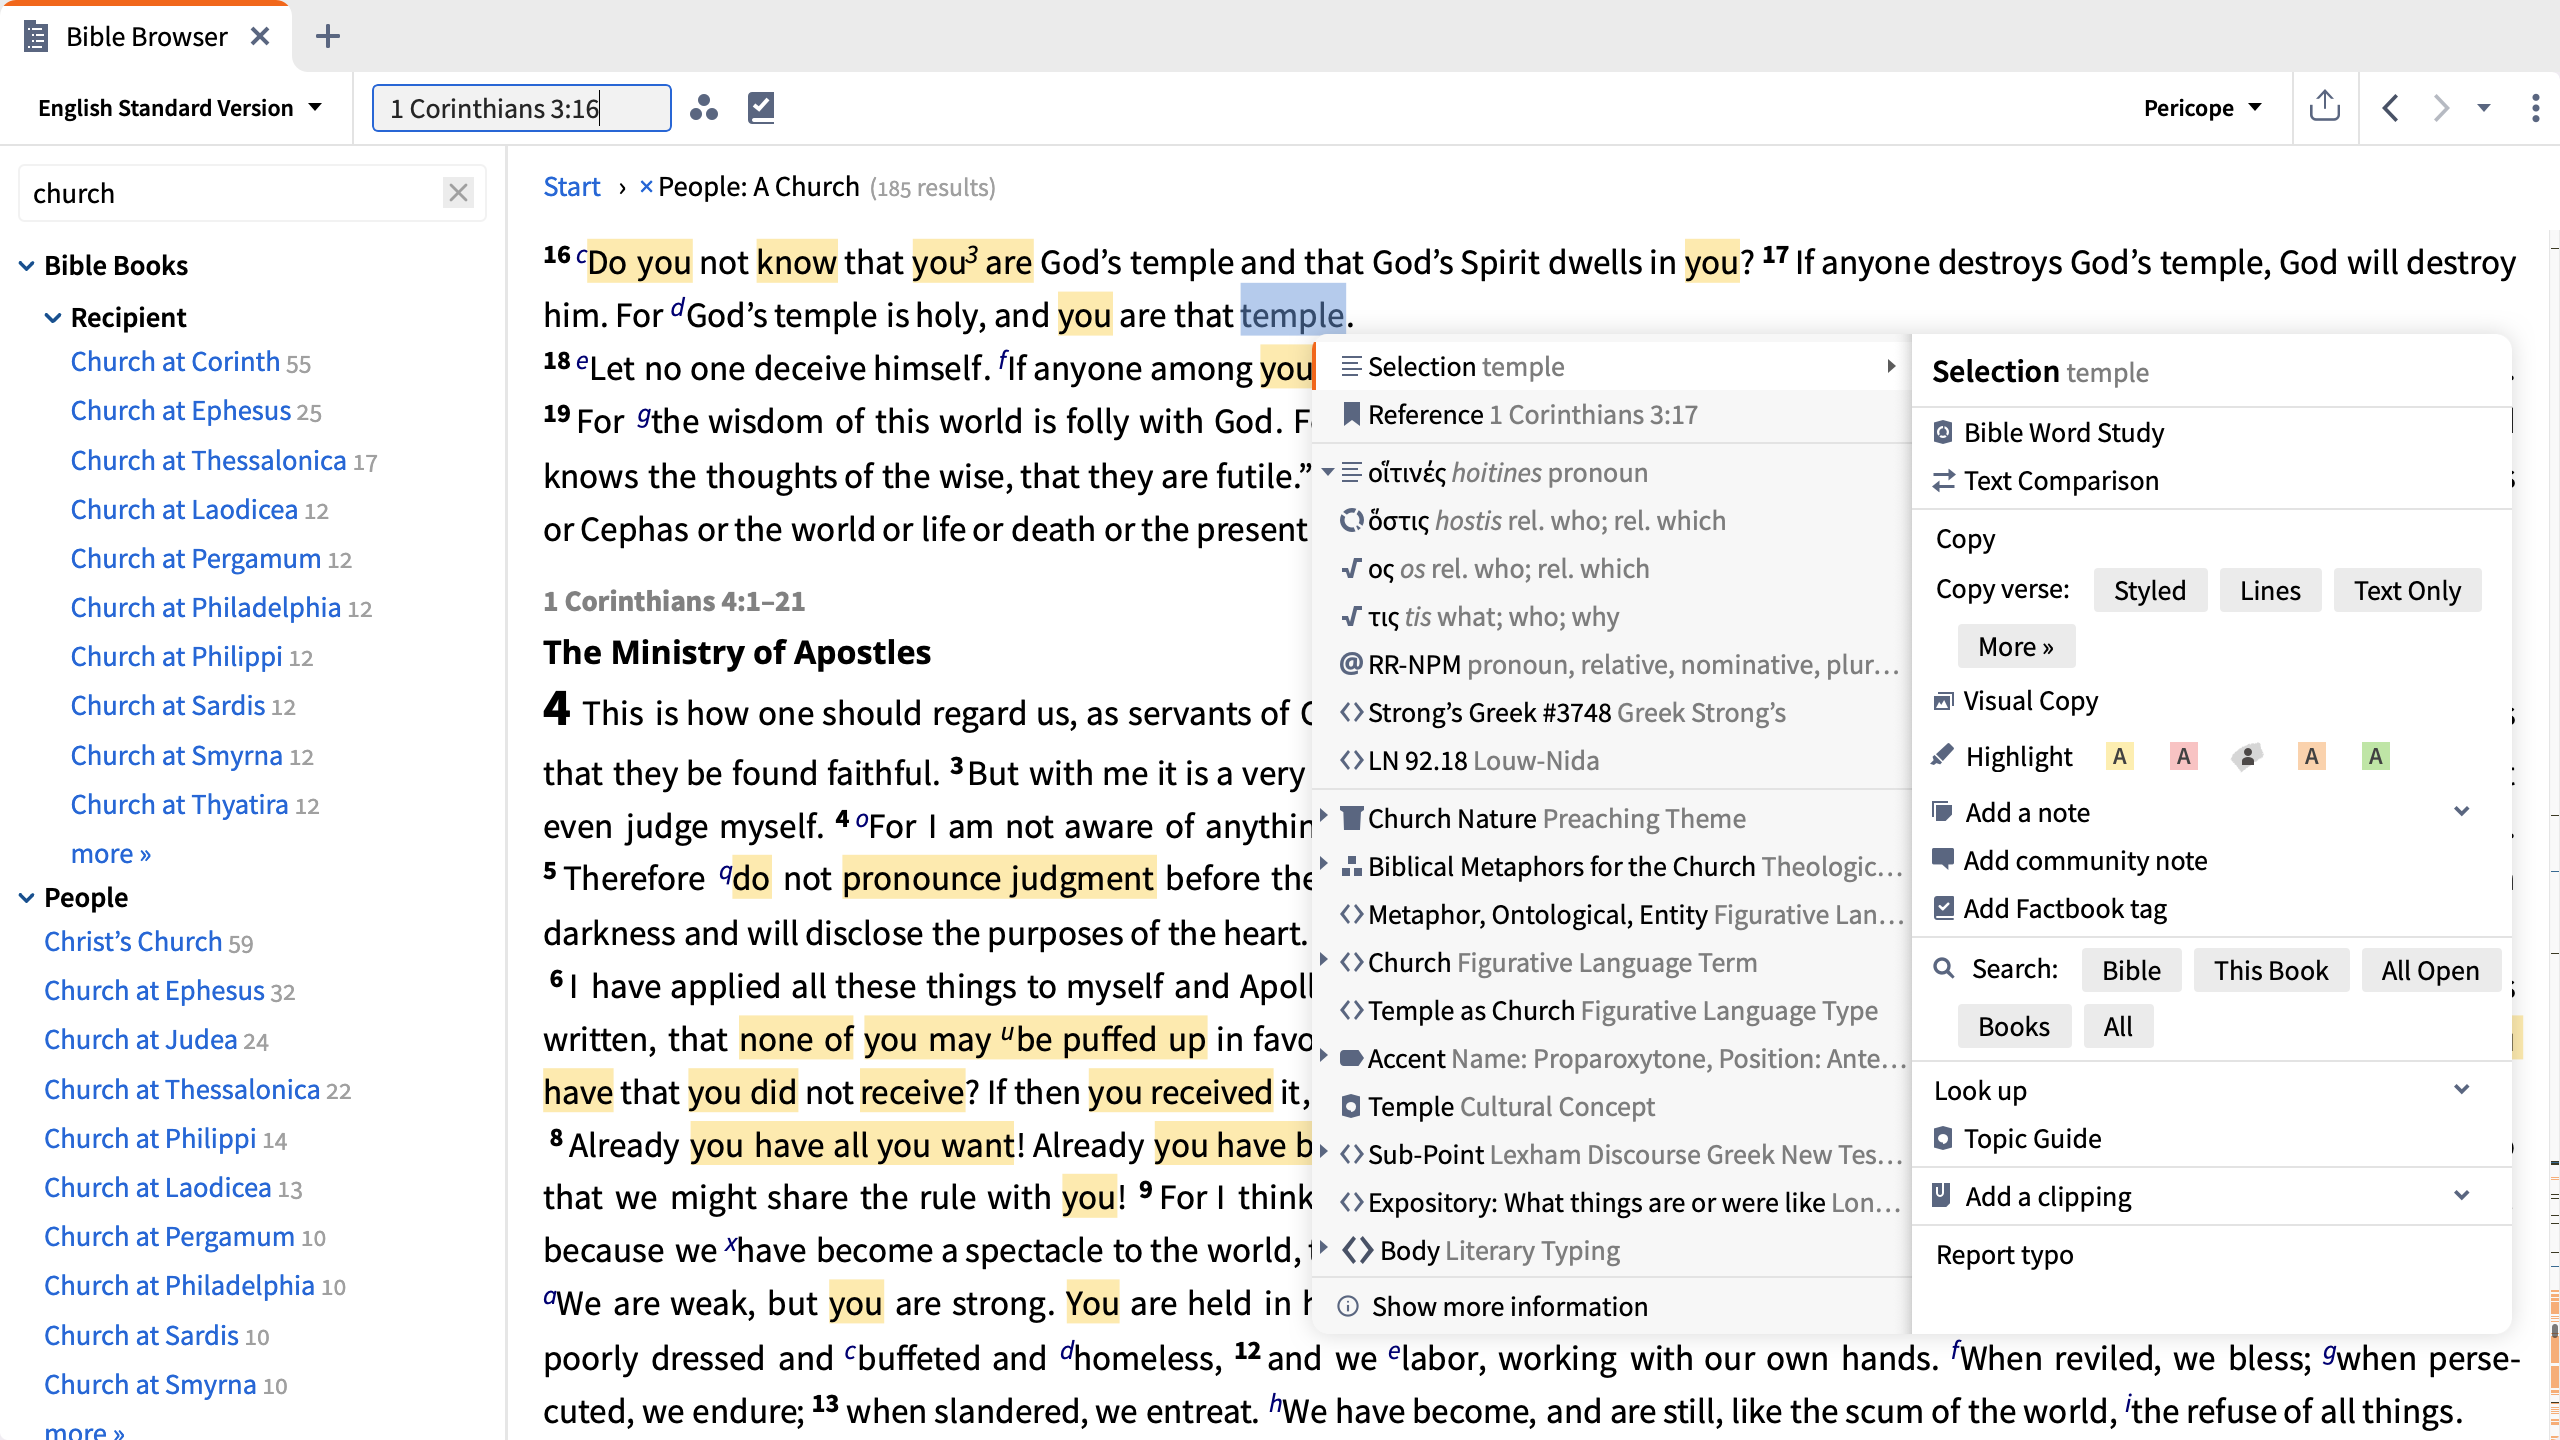The width and height of the screenshot is (2560, 1440).
Task: Apply pink highlight swatch
Action: coord(2183,756)
